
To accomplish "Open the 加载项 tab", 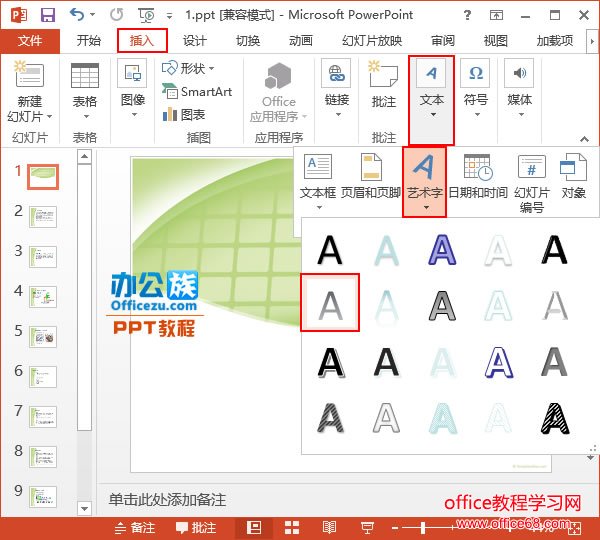I will 555,41.
